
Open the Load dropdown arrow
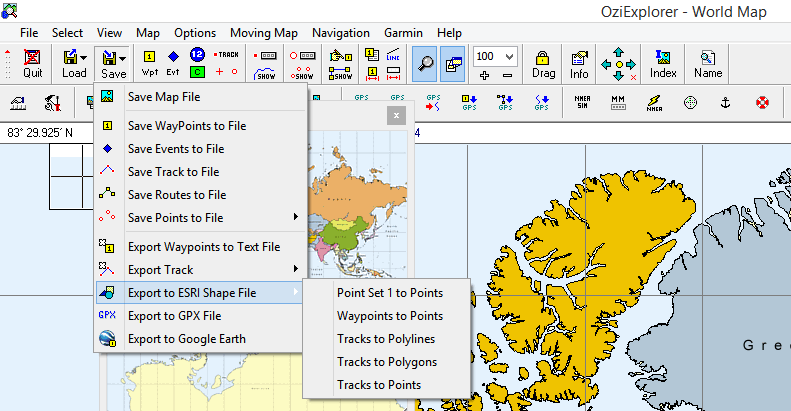click(x=84, y=58)
